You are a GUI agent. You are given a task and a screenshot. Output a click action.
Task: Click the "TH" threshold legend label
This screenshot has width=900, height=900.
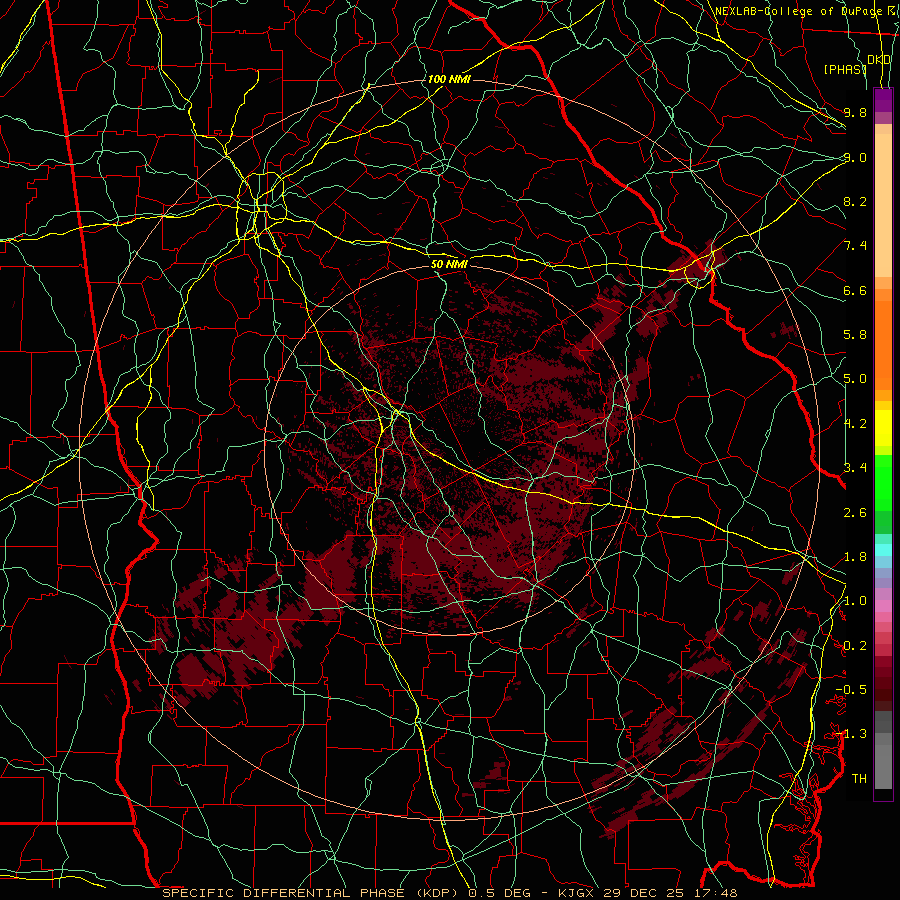859,779
